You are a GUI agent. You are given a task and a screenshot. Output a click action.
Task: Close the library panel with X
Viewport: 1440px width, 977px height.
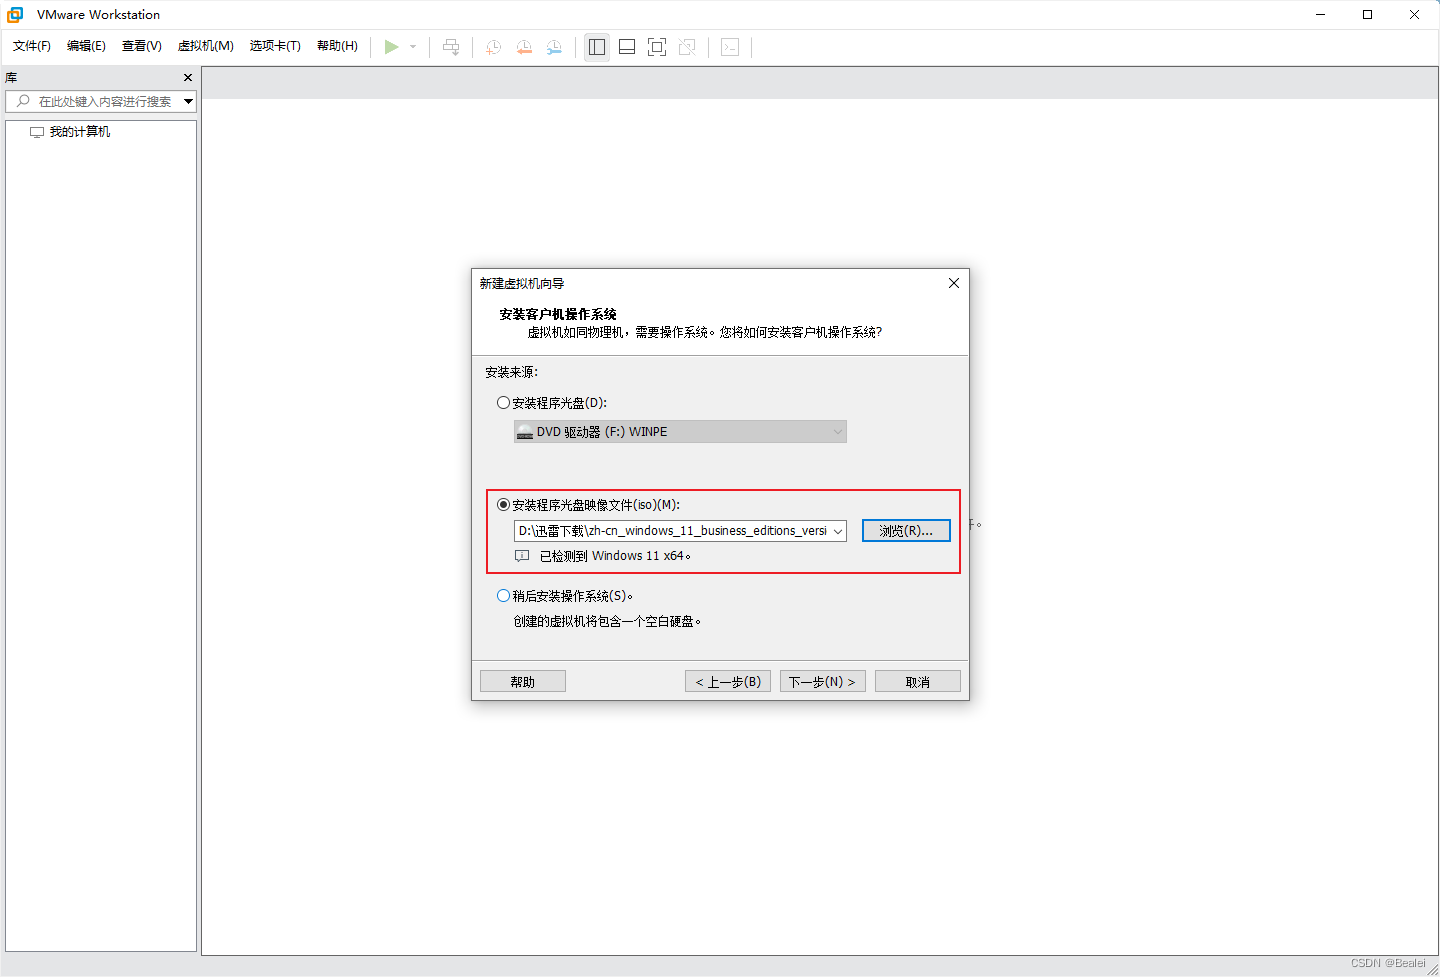click(188, 77)
